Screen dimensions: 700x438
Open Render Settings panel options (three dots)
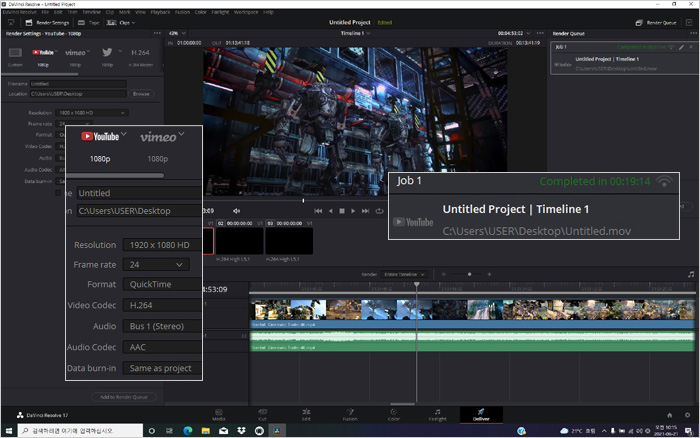pyautogui.click(x=157, y=33)
